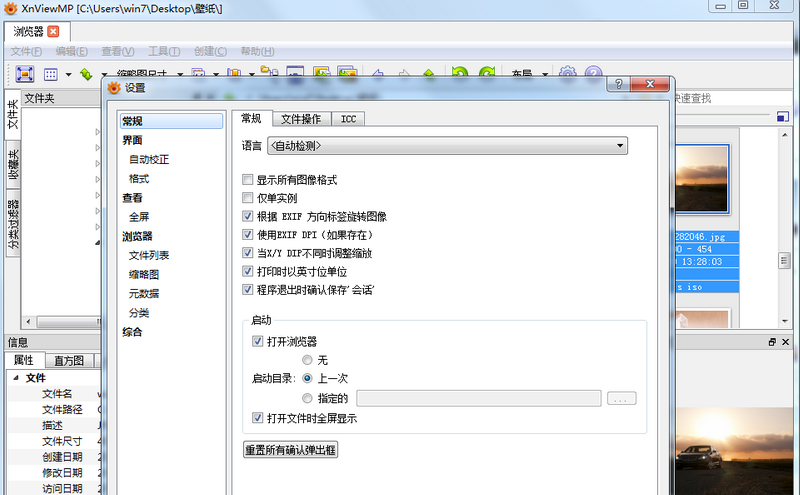Switch to the 文件操作 tab
Image resolution: width=800 pixels, height=495 pixels.
tap(300, 119)
